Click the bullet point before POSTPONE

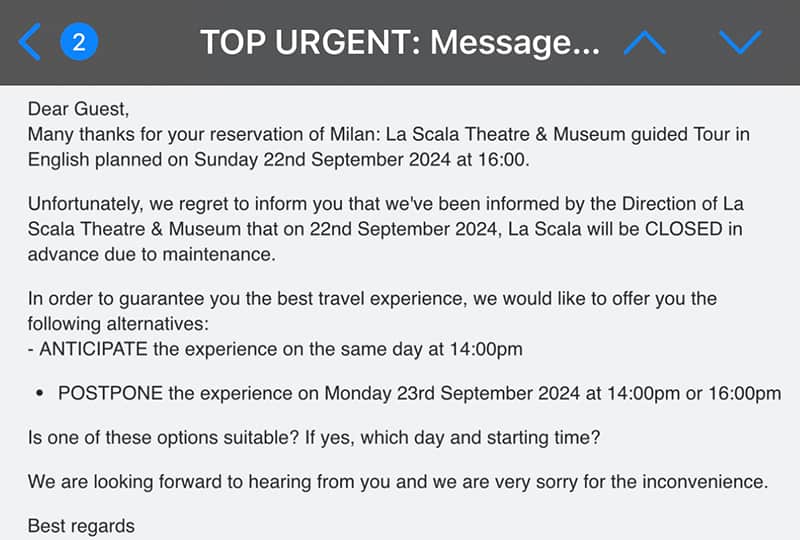click(39, 393)
